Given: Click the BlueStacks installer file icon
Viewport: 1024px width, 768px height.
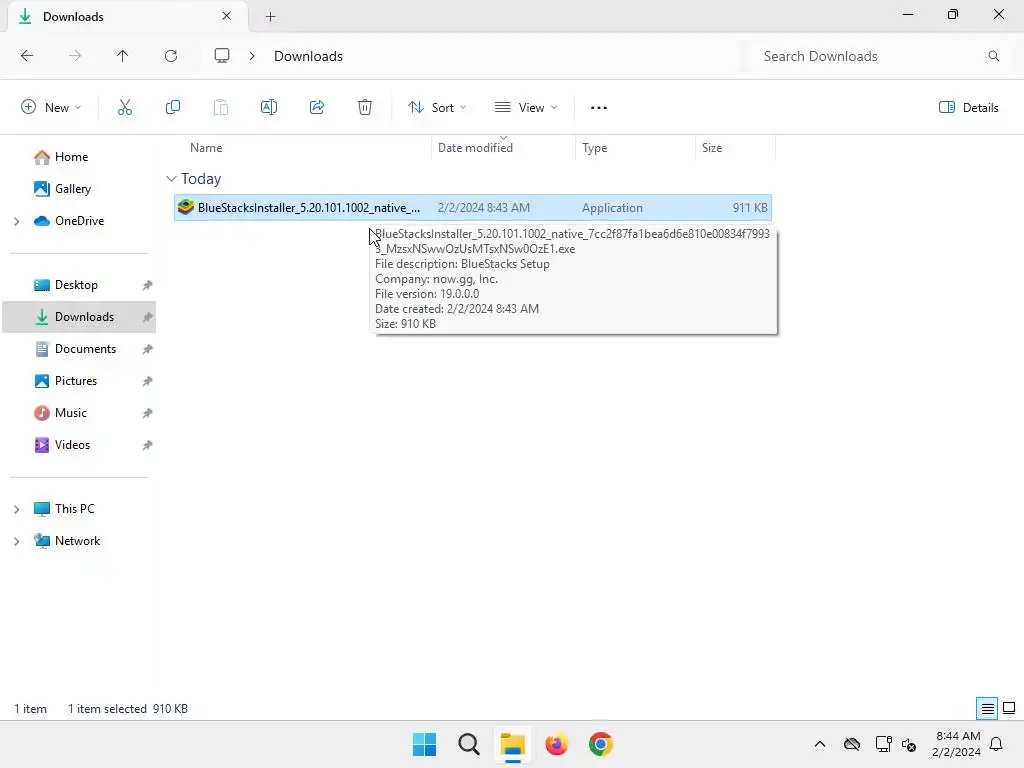Looking at the screenshot, I should (186, 208).
